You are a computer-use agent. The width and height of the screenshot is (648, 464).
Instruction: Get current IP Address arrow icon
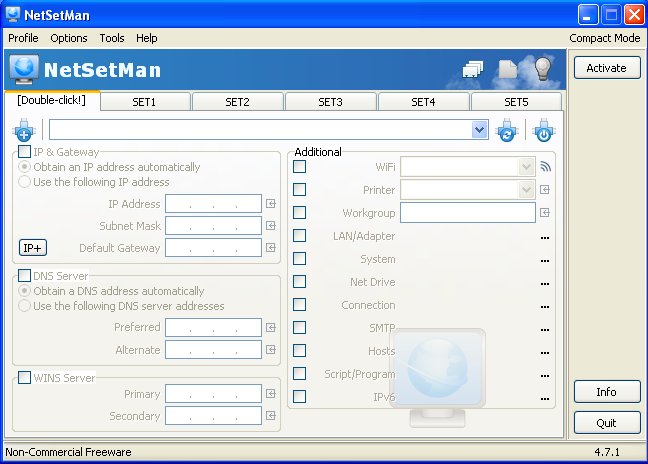(x=271, y=204)
